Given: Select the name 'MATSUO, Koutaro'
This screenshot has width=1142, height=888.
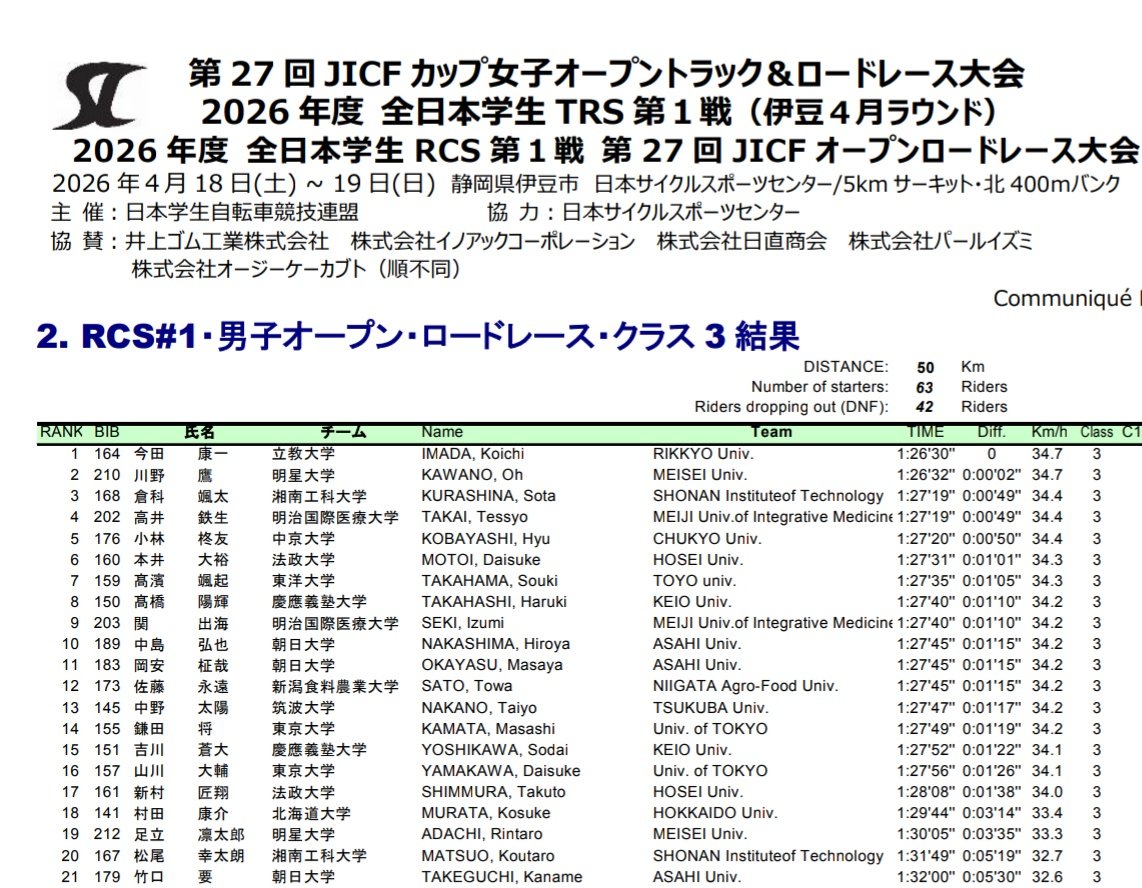Looking at the screenshot, I should pyautogui.click(x=487, y=855).
